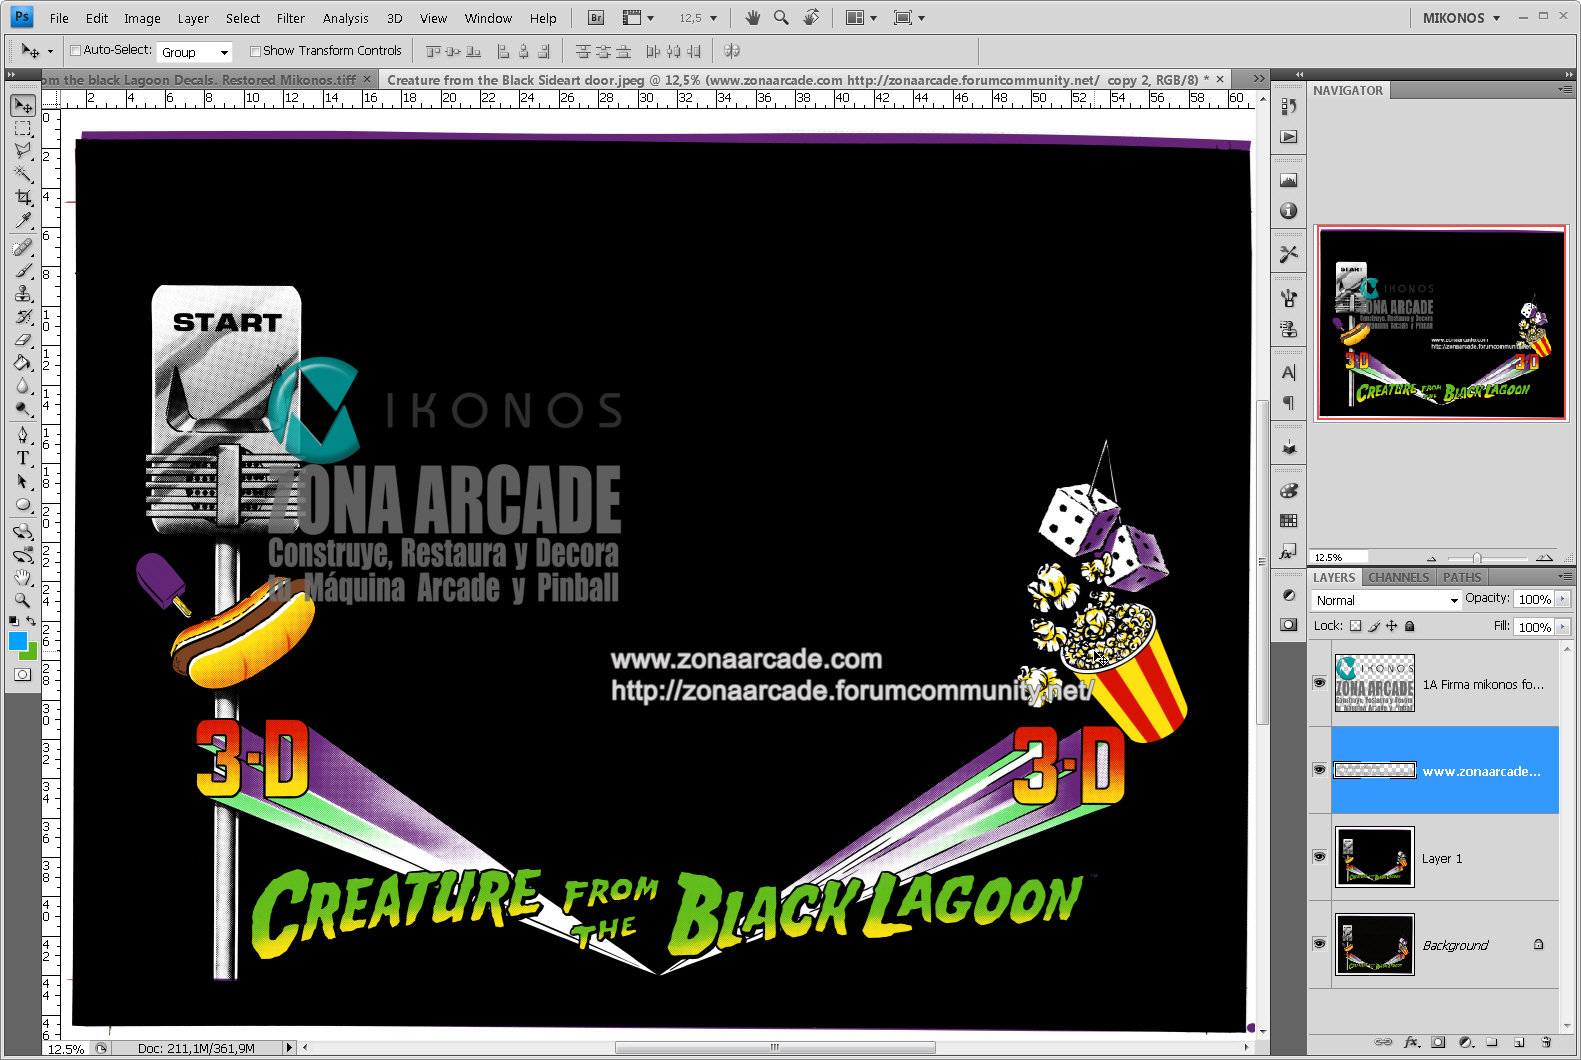Open the status bar info arrow
Screen dimensions: 1581x1060
point(289,1048)
